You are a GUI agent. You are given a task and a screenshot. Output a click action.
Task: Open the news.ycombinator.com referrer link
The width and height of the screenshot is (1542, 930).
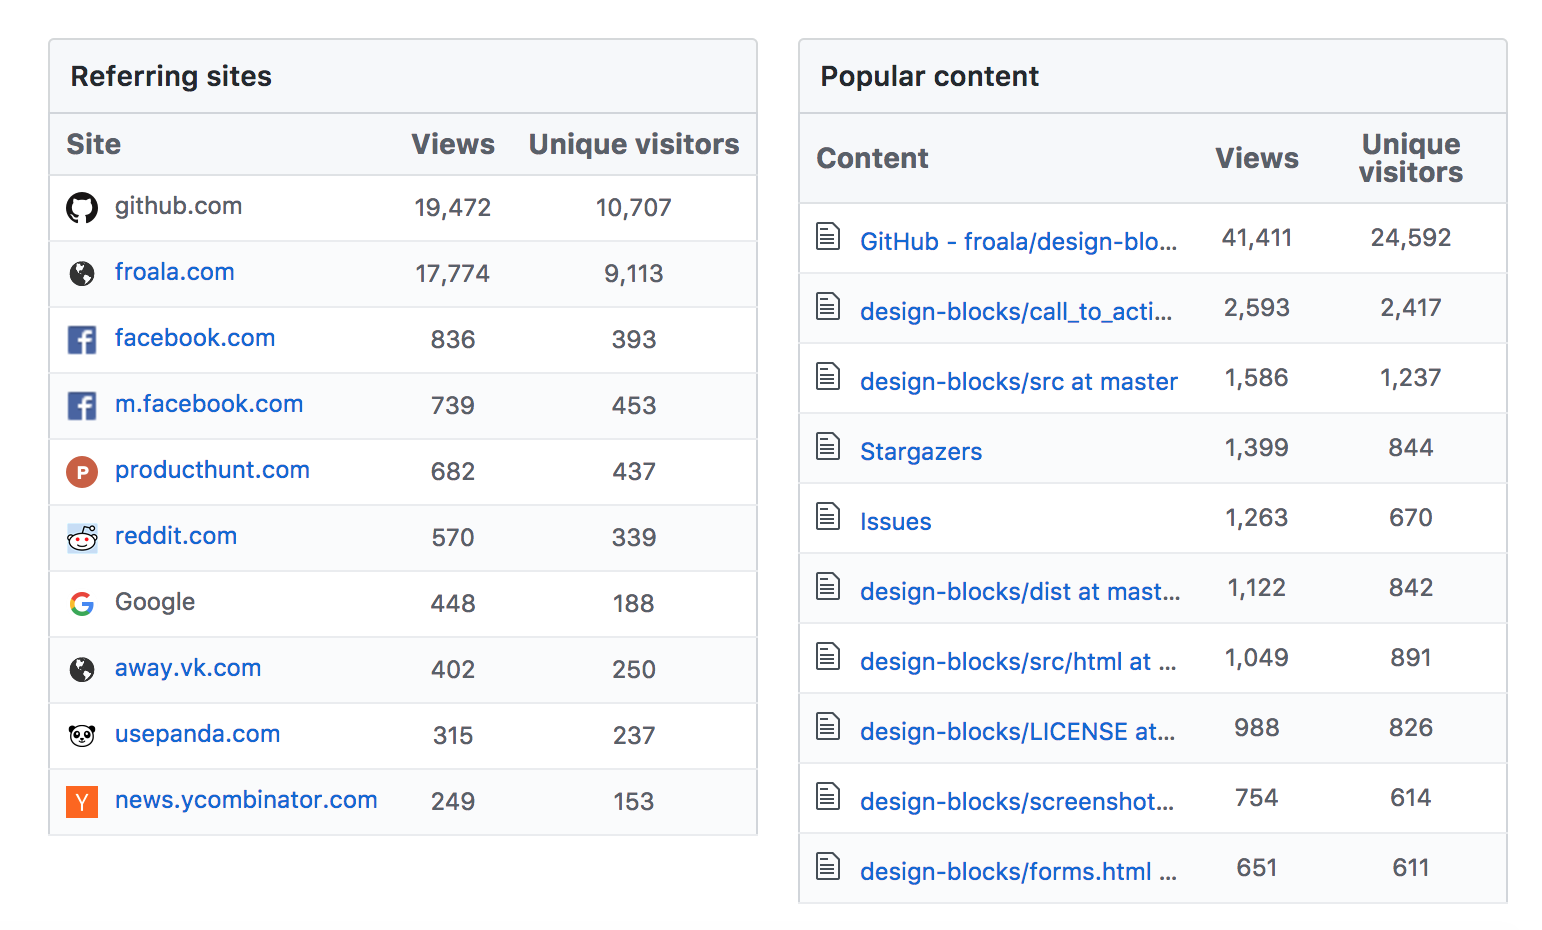pyautogui.click(x=246, y=800)
